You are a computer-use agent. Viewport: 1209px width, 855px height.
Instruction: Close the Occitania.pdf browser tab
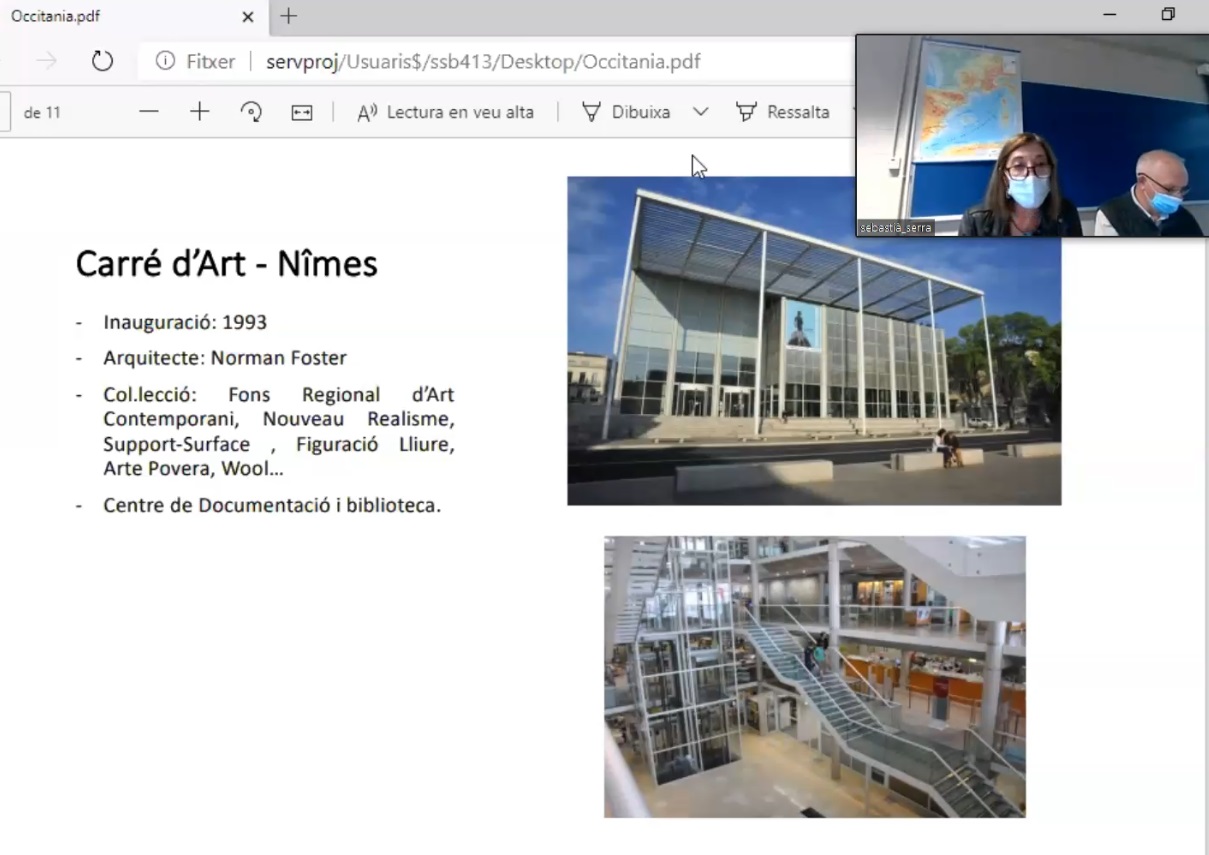pyautogui.click(x=248, y=17)
